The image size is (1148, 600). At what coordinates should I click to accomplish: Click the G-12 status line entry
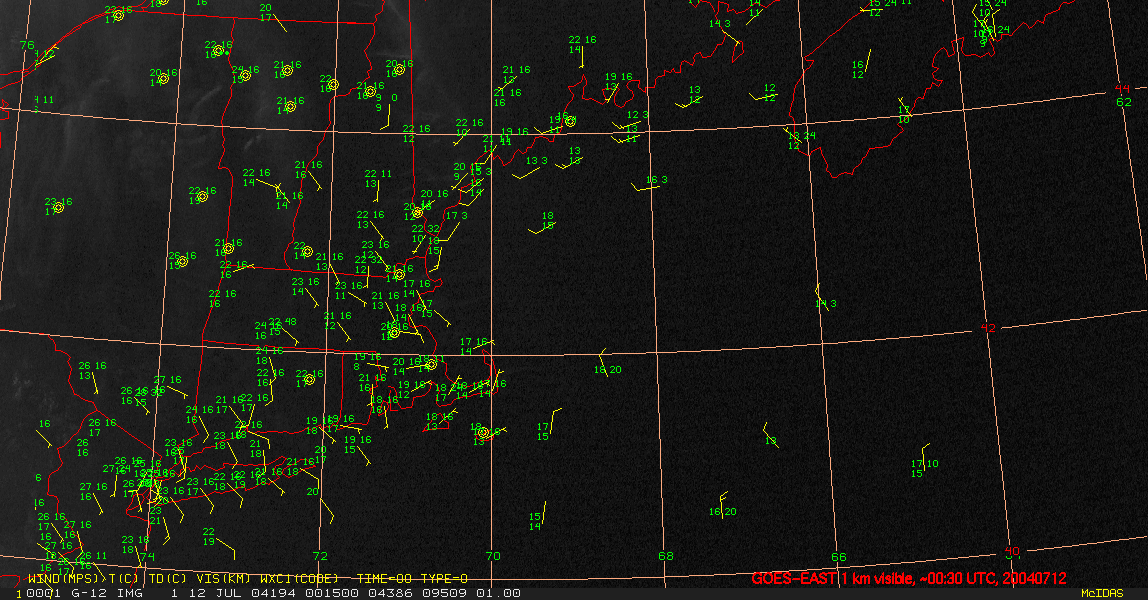coord(87,593)
